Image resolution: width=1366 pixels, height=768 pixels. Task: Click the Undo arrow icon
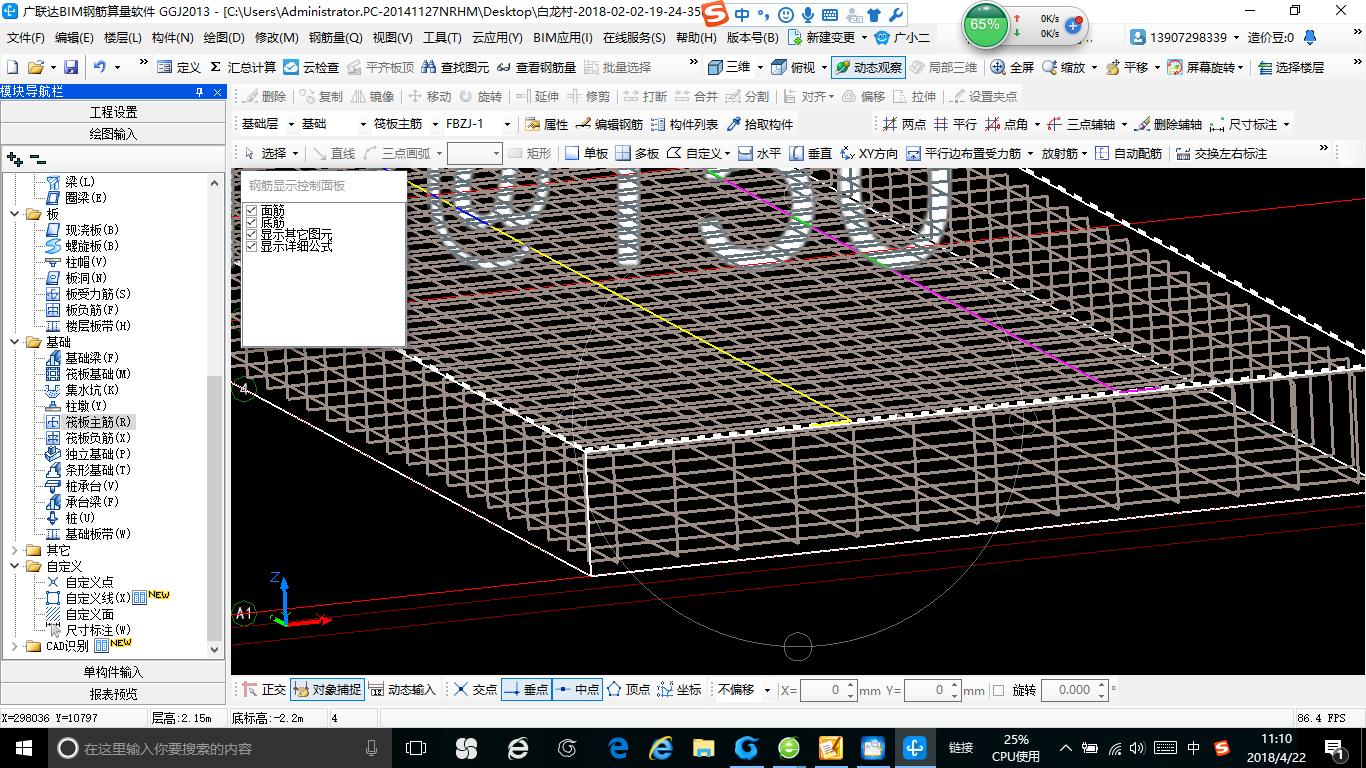[100, 67]
